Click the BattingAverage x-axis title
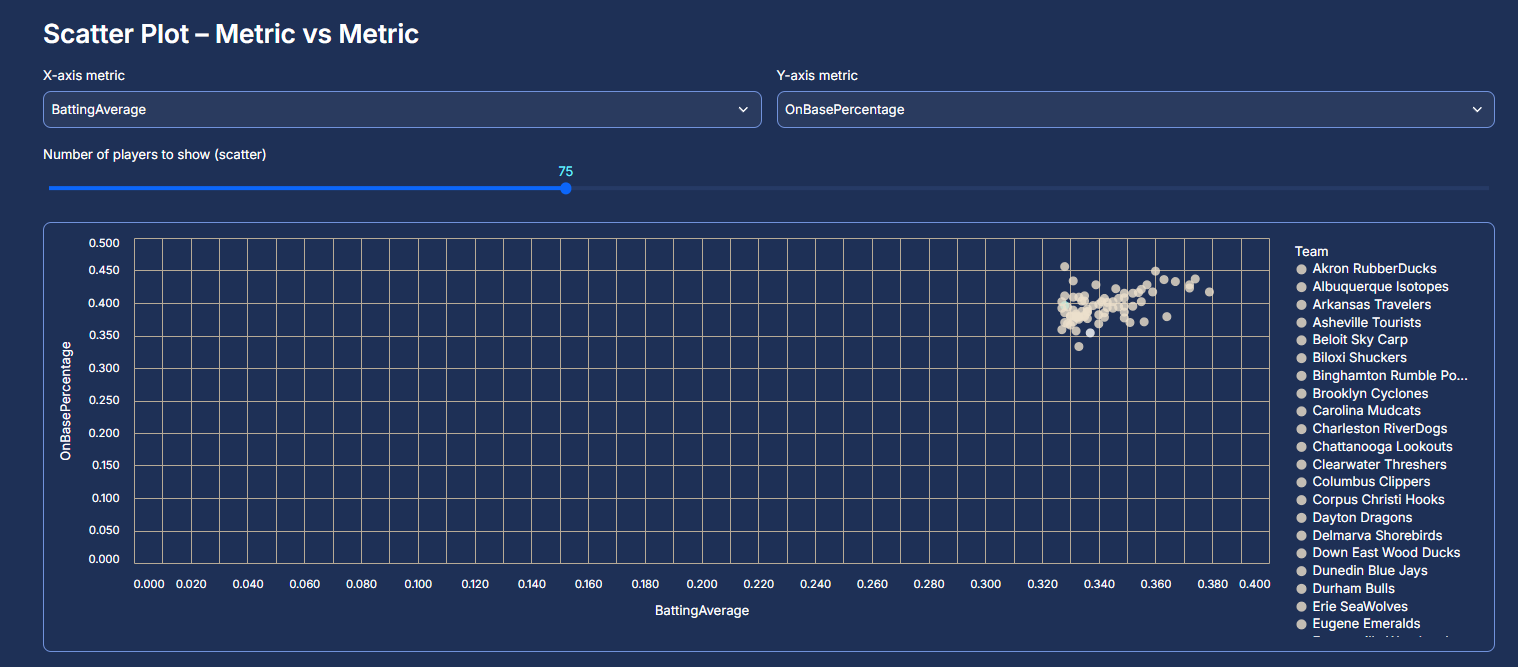This screenshot has height=667, width=1518. (x=702, y=610)
